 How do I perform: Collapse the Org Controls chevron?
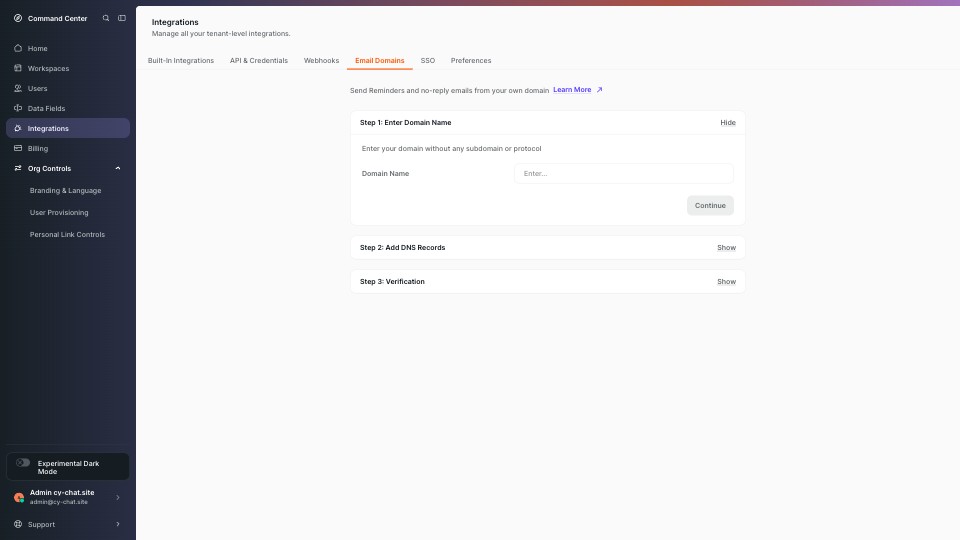pyautogui.click(x=118, y=168)
